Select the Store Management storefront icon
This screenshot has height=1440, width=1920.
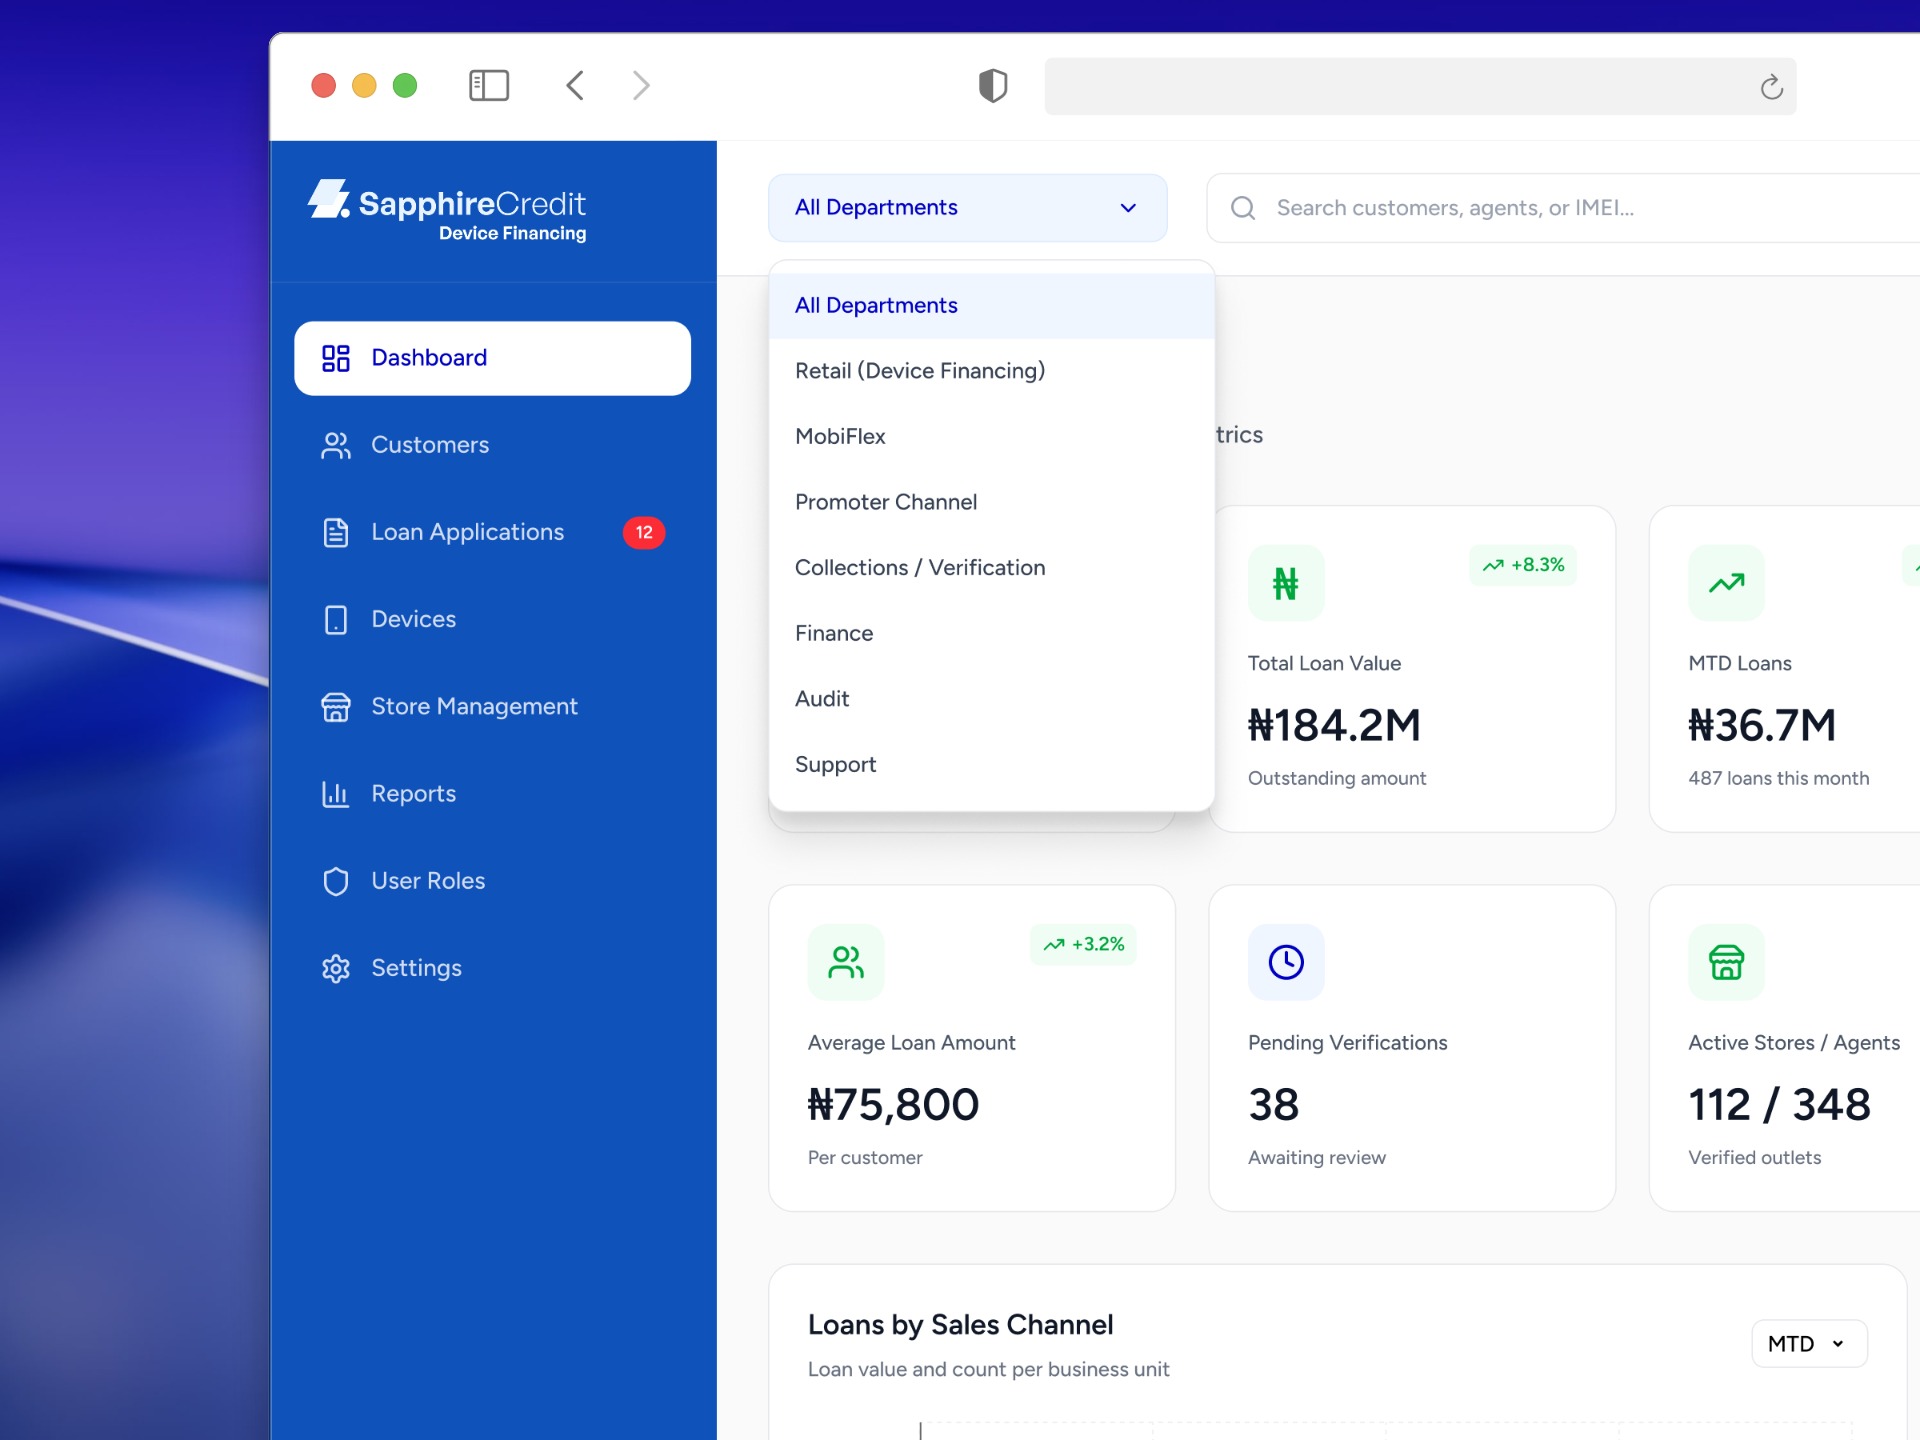coord(335,706)
